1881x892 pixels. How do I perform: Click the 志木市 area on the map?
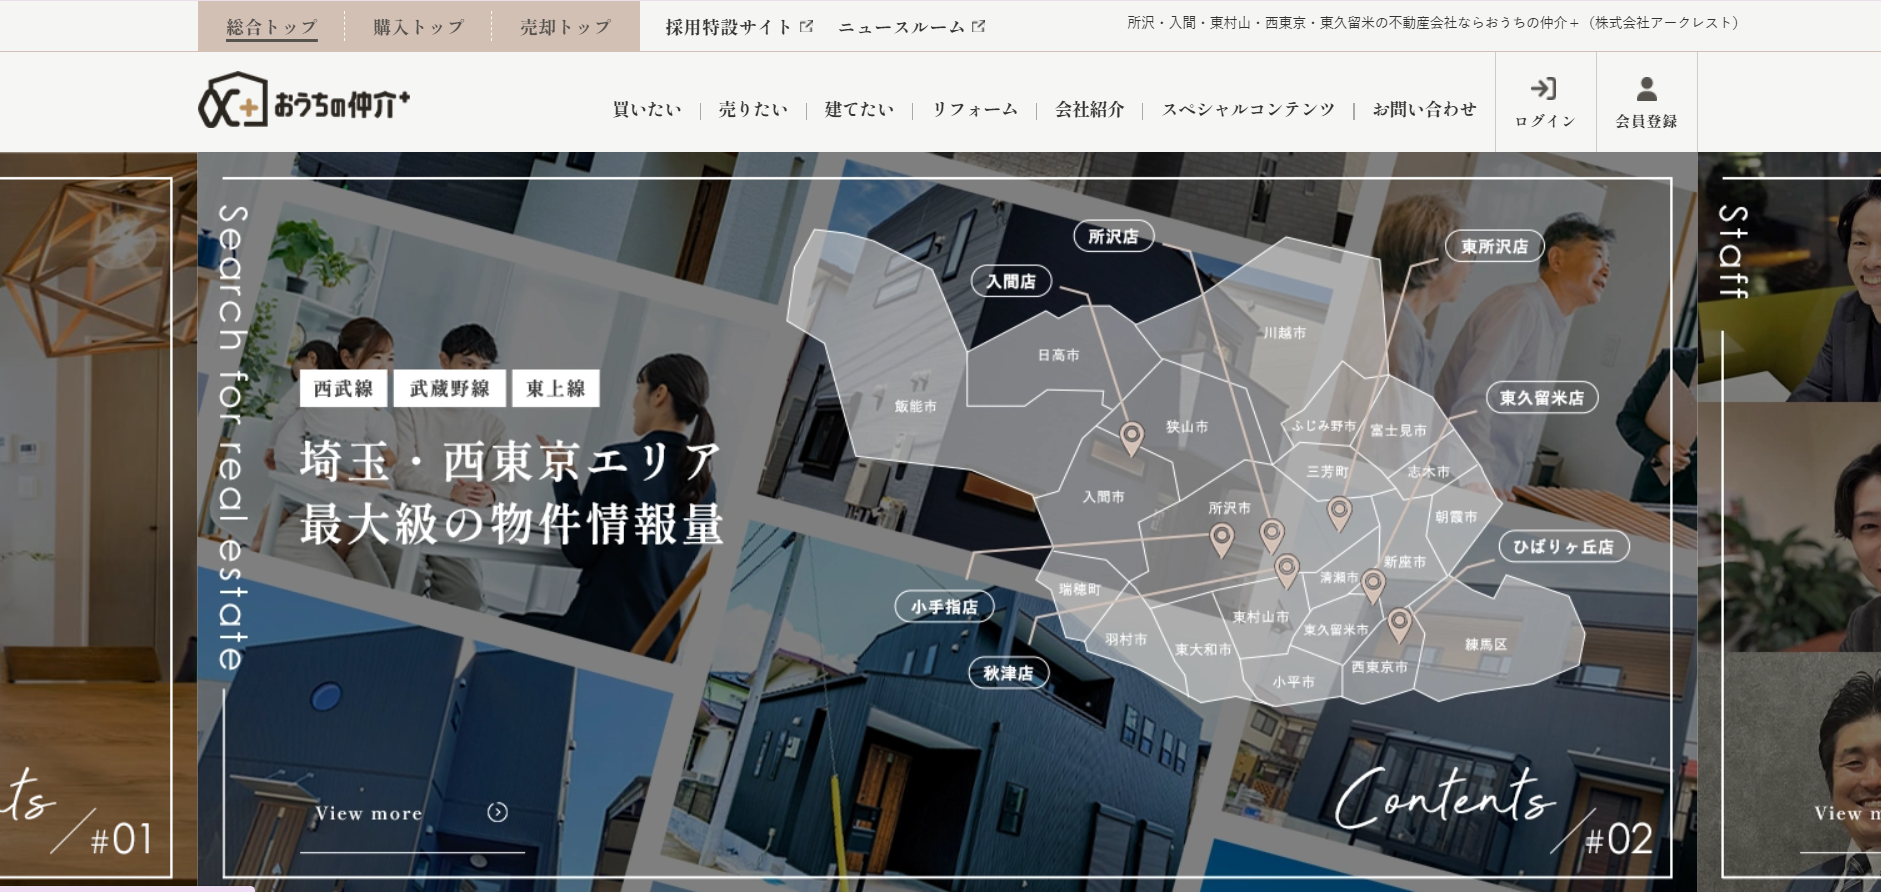(x=1428, y=472)
